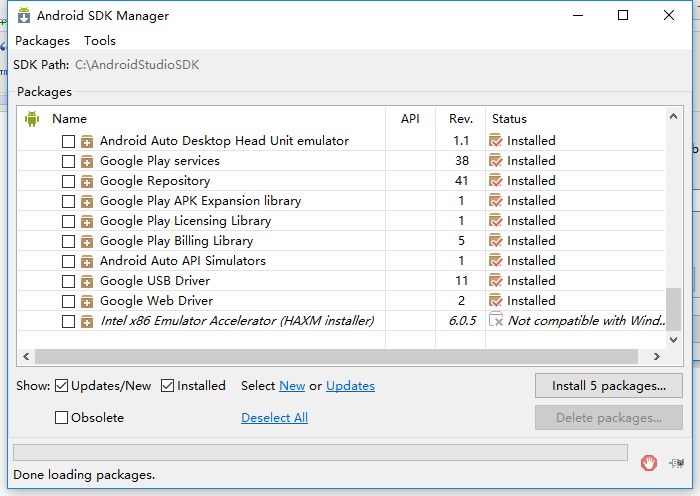Click installed status icon for Google USB Driver
This screenshot has height=496, width=700.
(x=496, y=281)
